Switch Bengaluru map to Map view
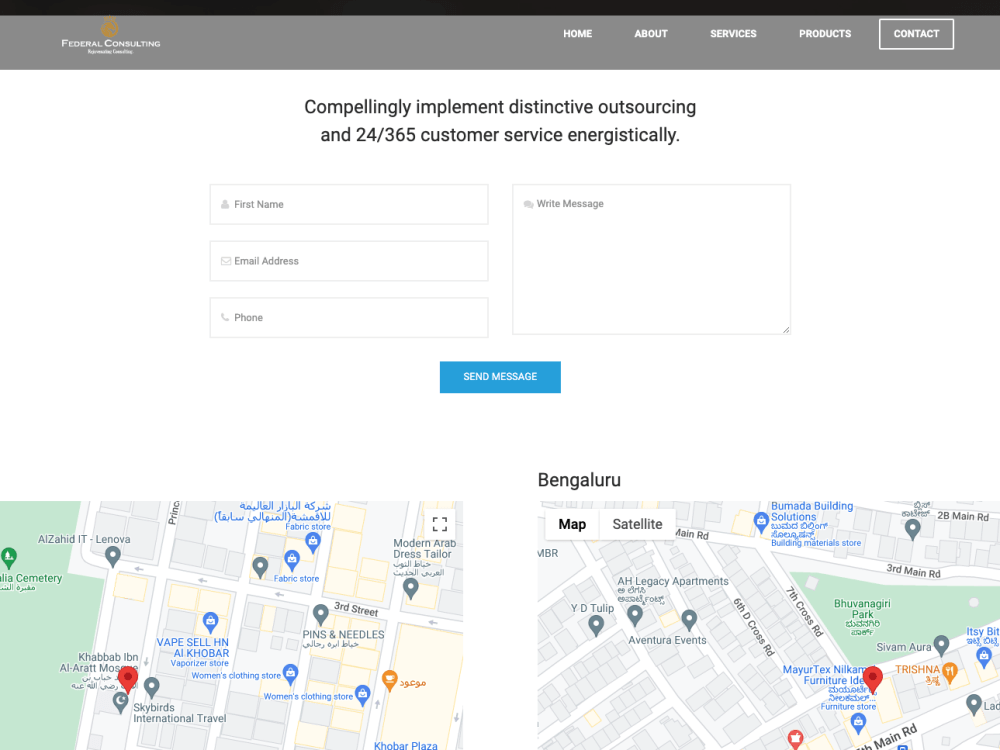 click(x=572, y=524)
